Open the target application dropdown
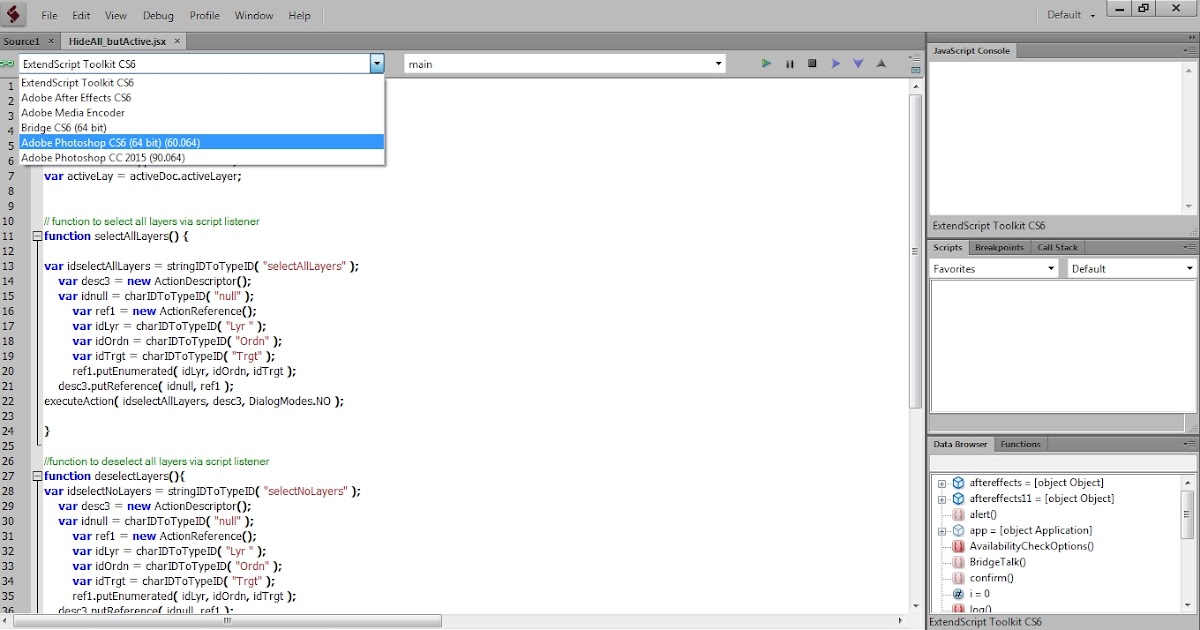This screenshot has width=1200, height=630. point(377,63)
